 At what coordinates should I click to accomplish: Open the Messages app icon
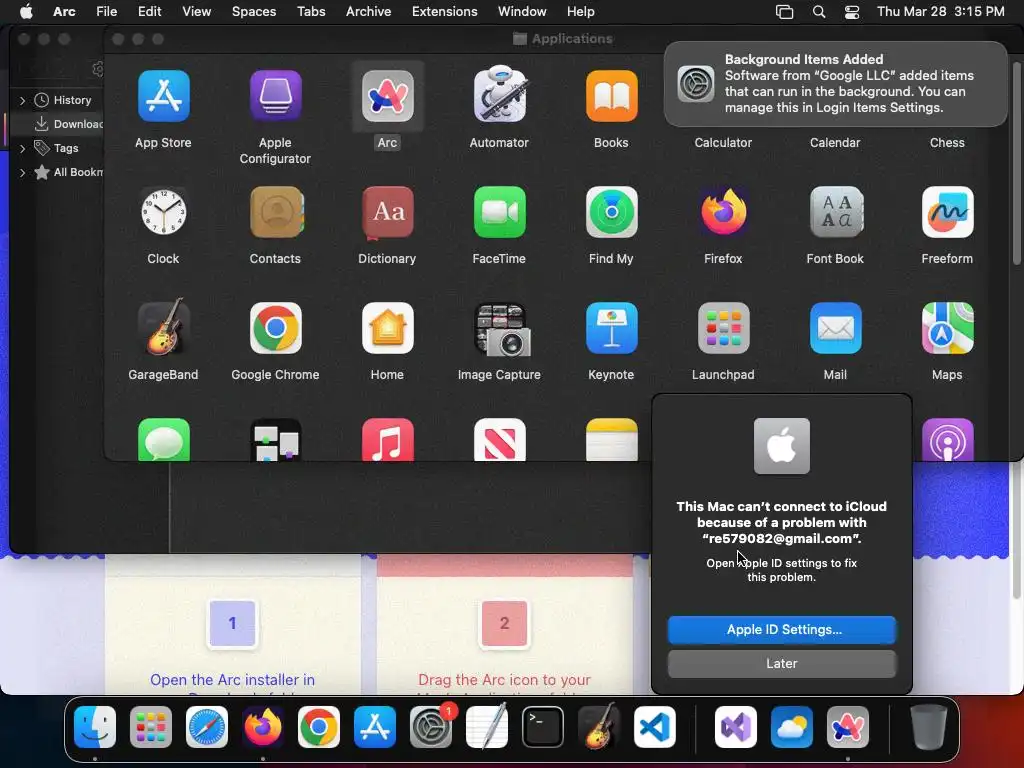[163, 440]
